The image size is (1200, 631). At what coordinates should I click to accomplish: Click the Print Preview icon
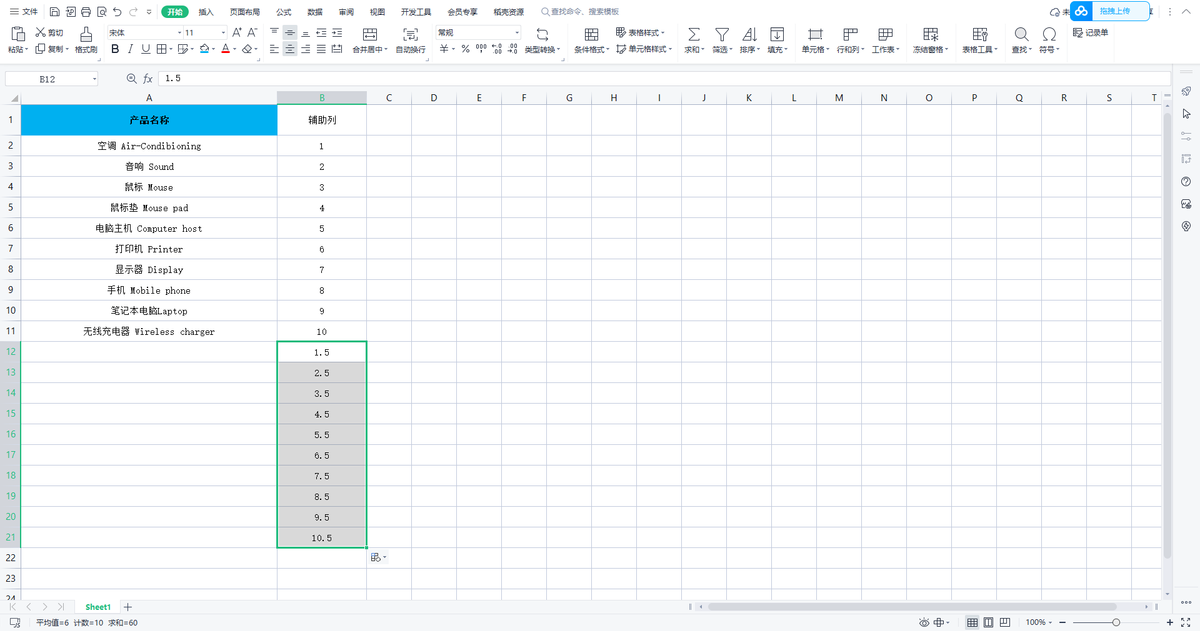(x=100, y=12)
